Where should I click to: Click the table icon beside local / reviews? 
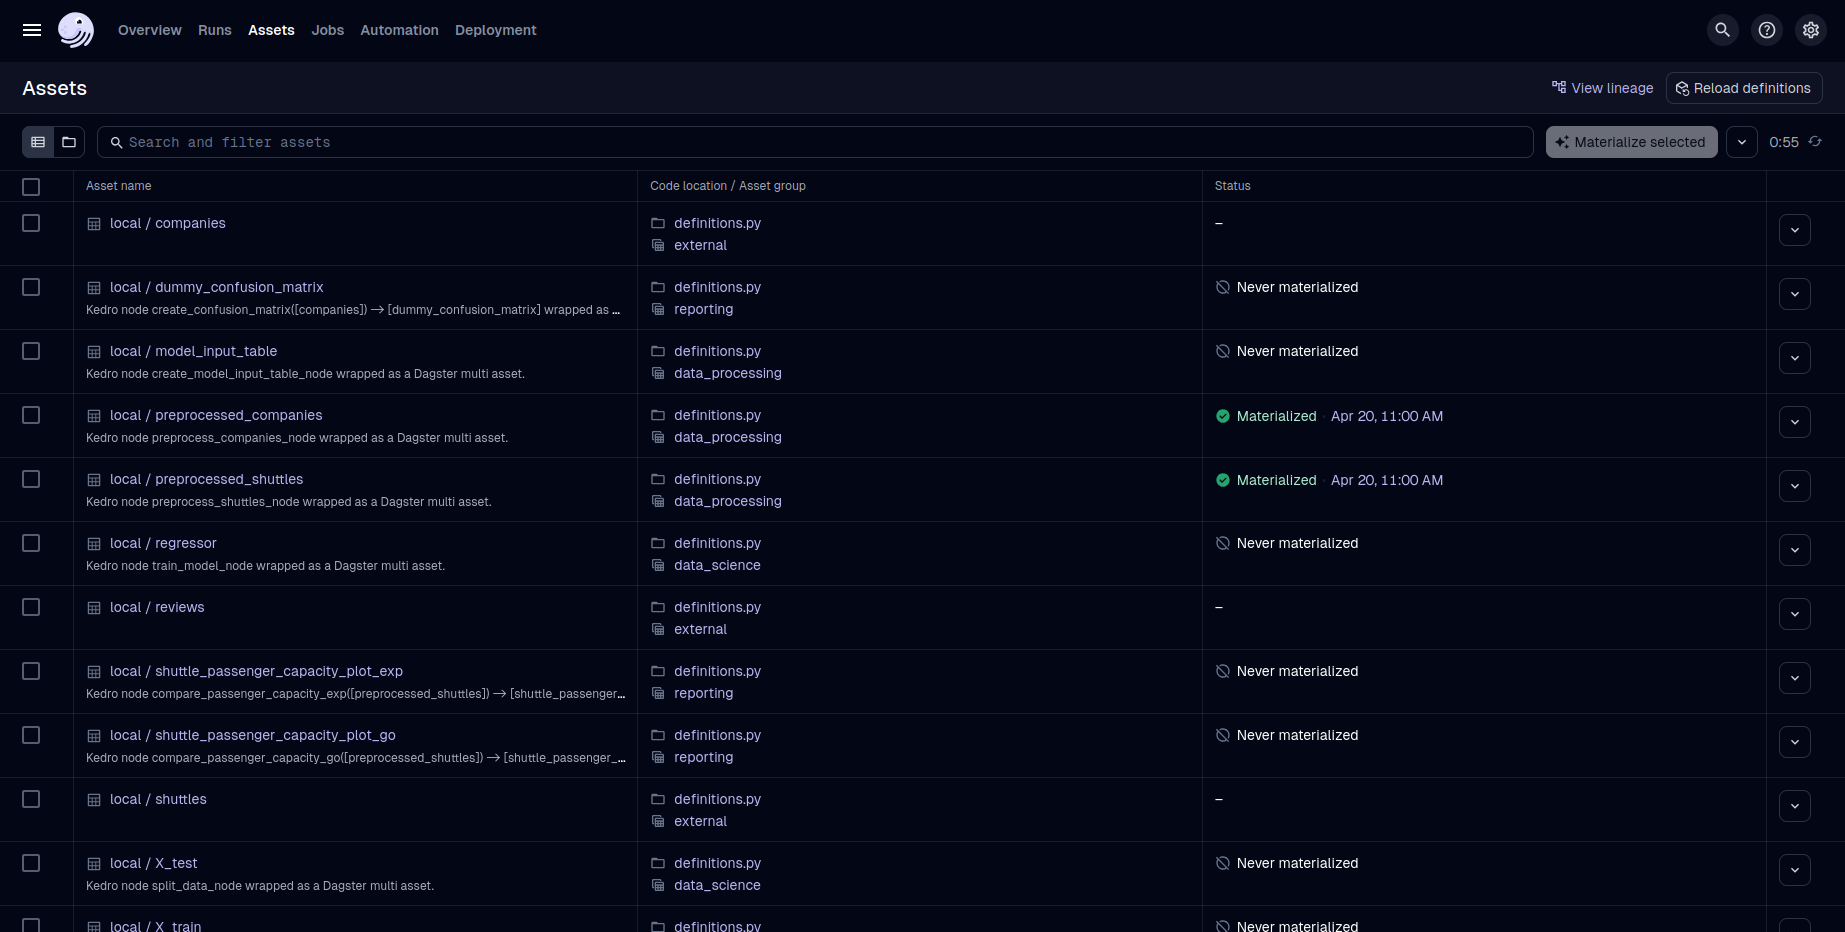click(x=94, y=608)
